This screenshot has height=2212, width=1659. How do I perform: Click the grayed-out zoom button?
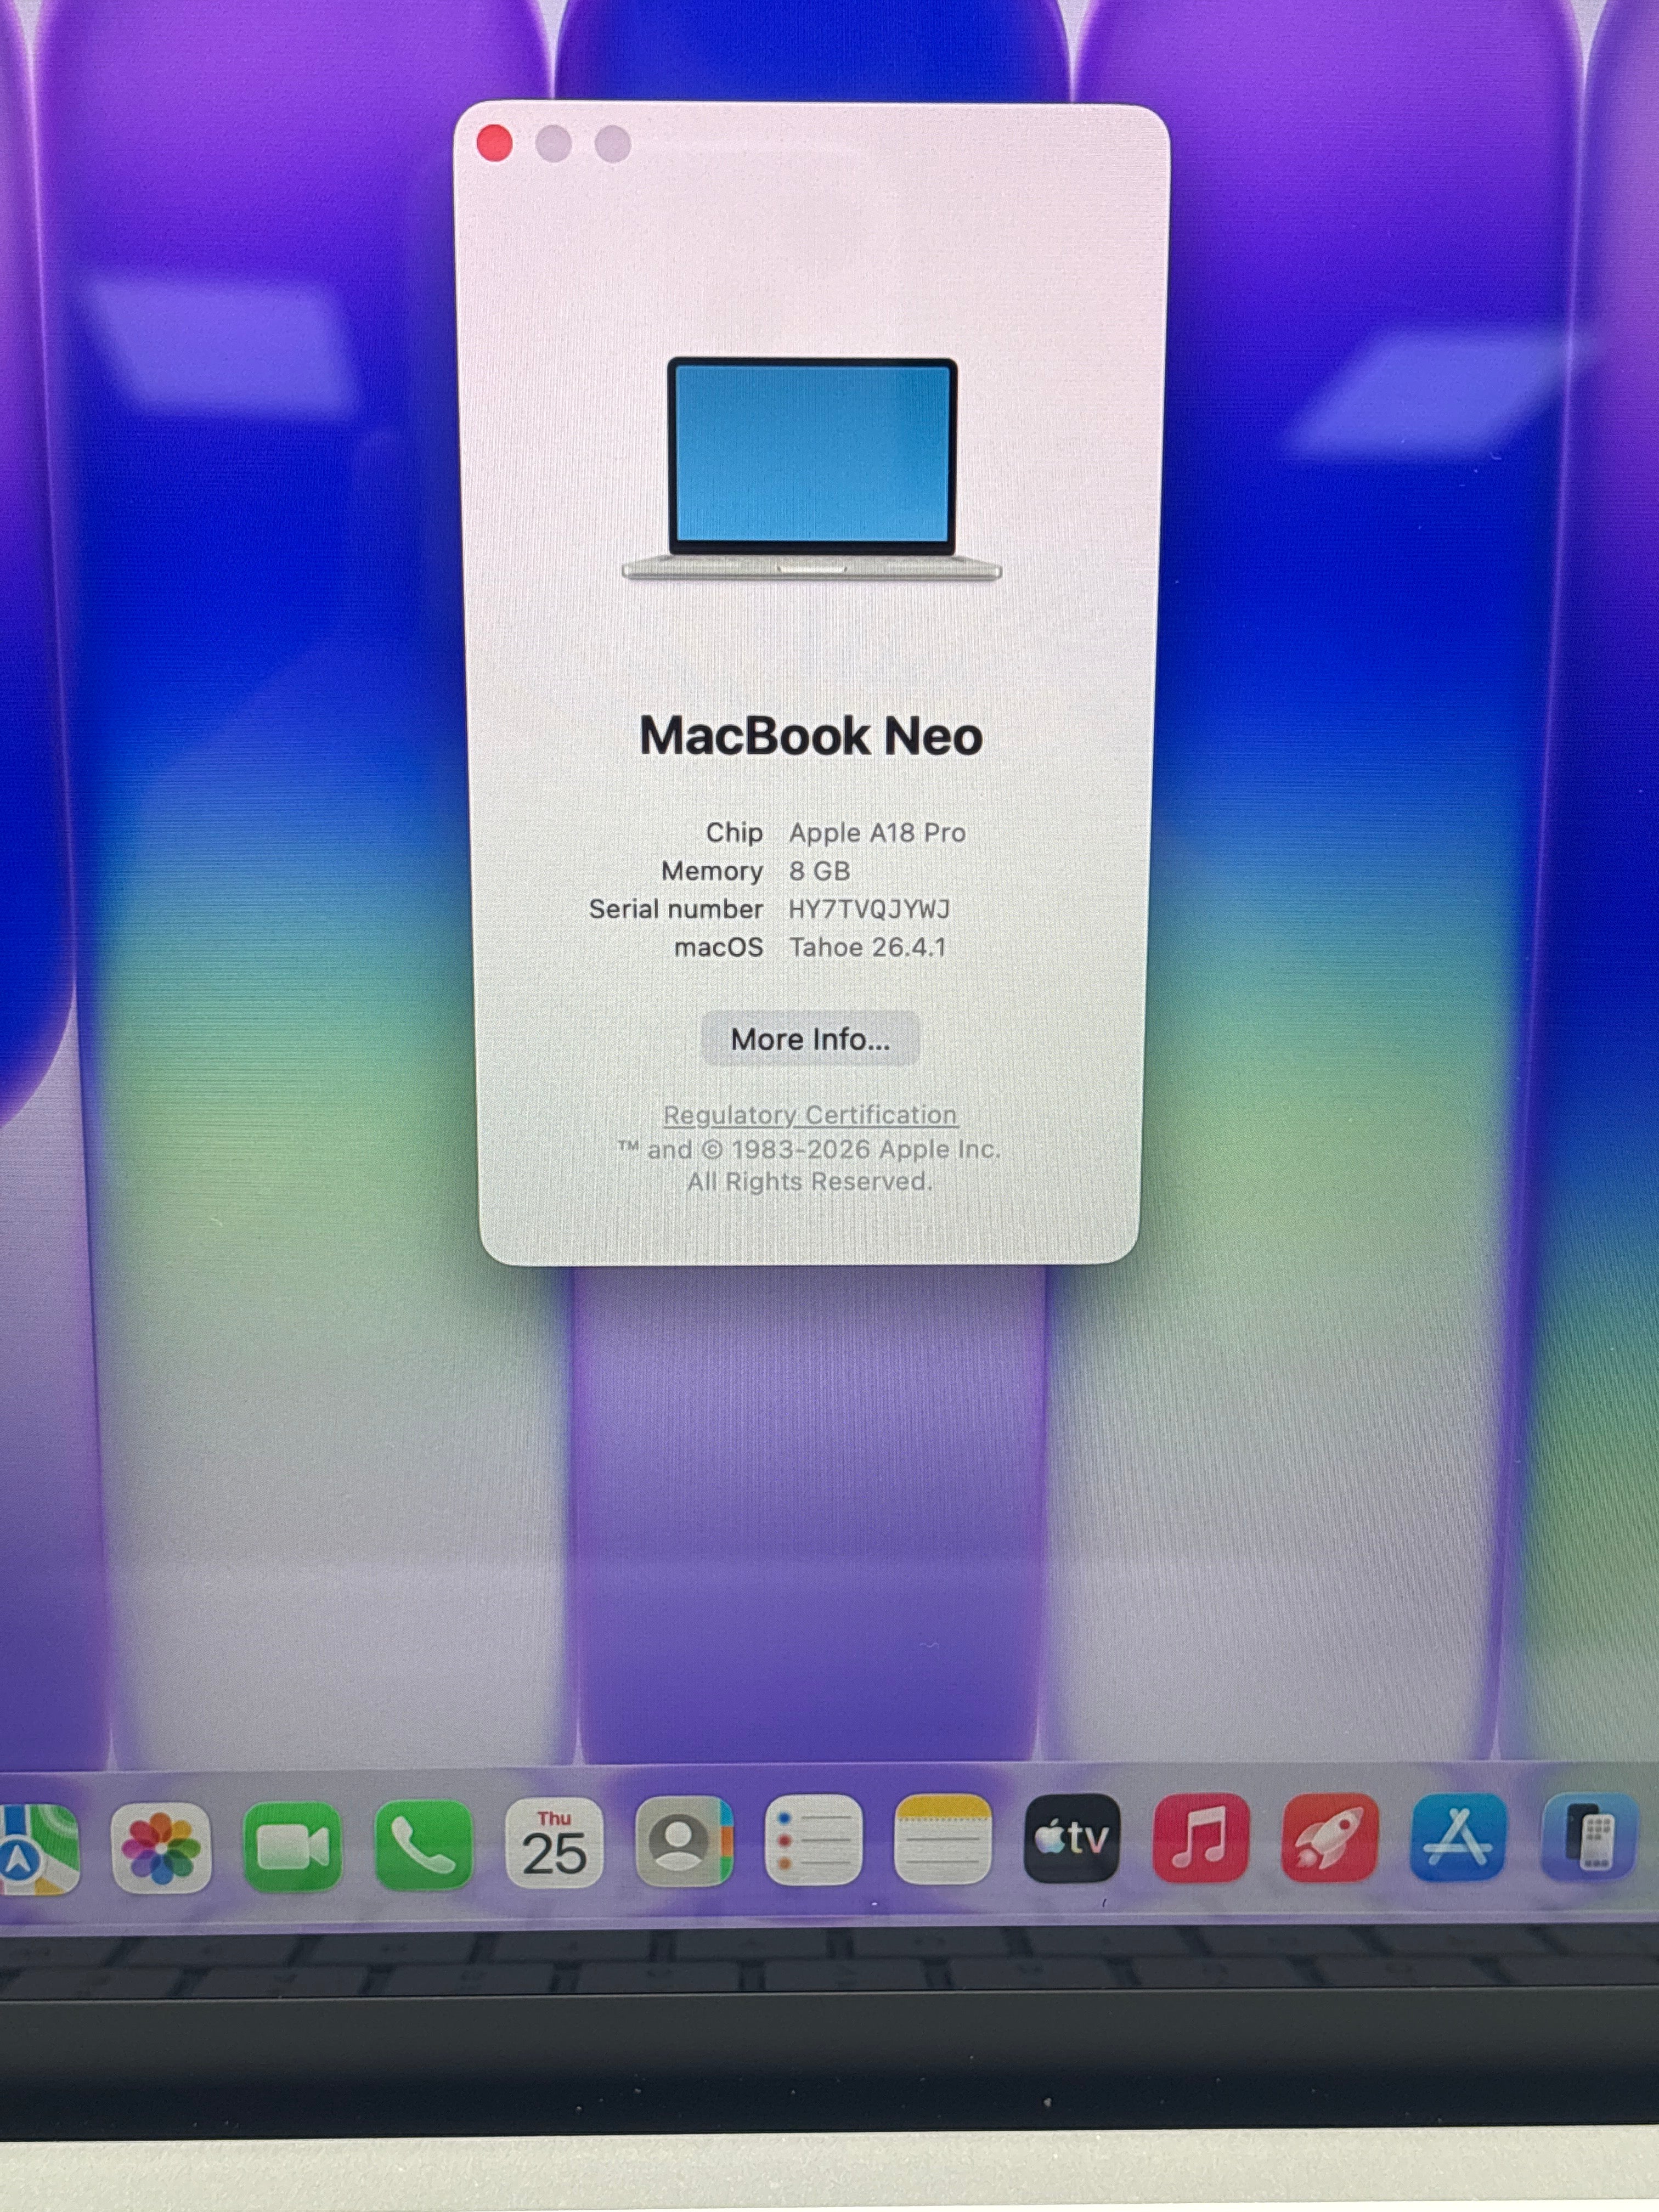(x=613, y=143)
